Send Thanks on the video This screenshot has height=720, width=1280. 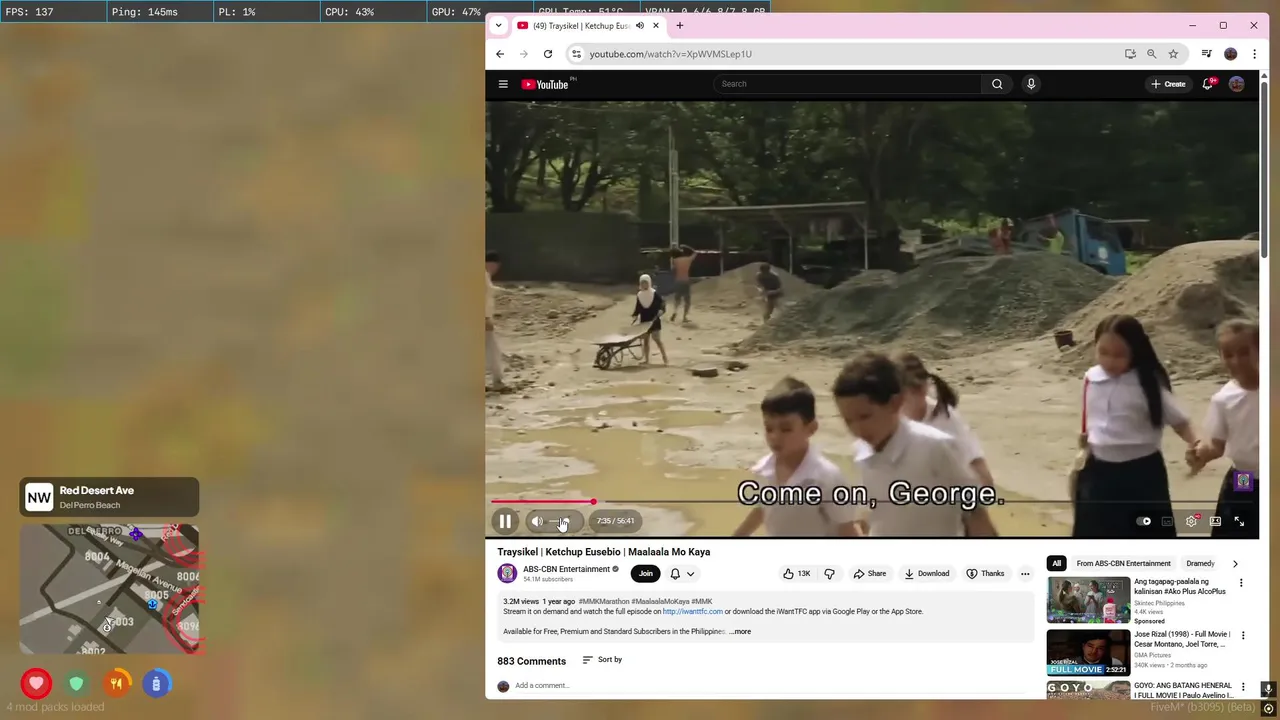click(986, 574)
